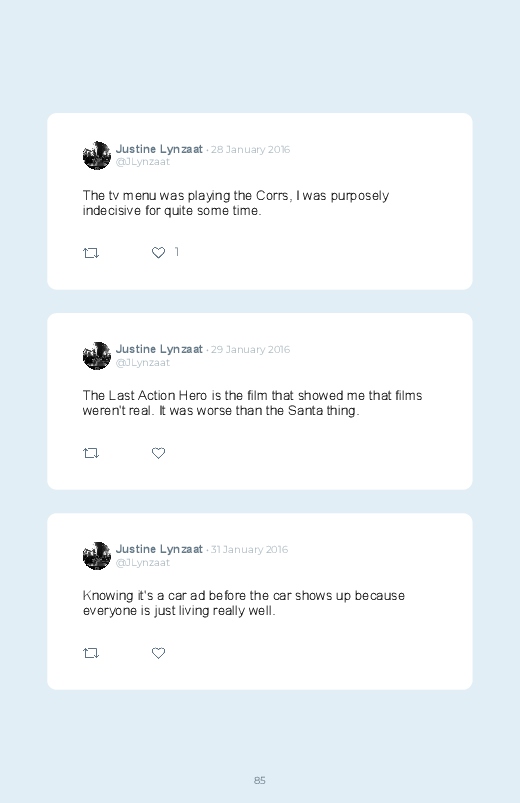Like the car ad tweet
This screenshot has height=803, width=520.
[x=158, y=653]
